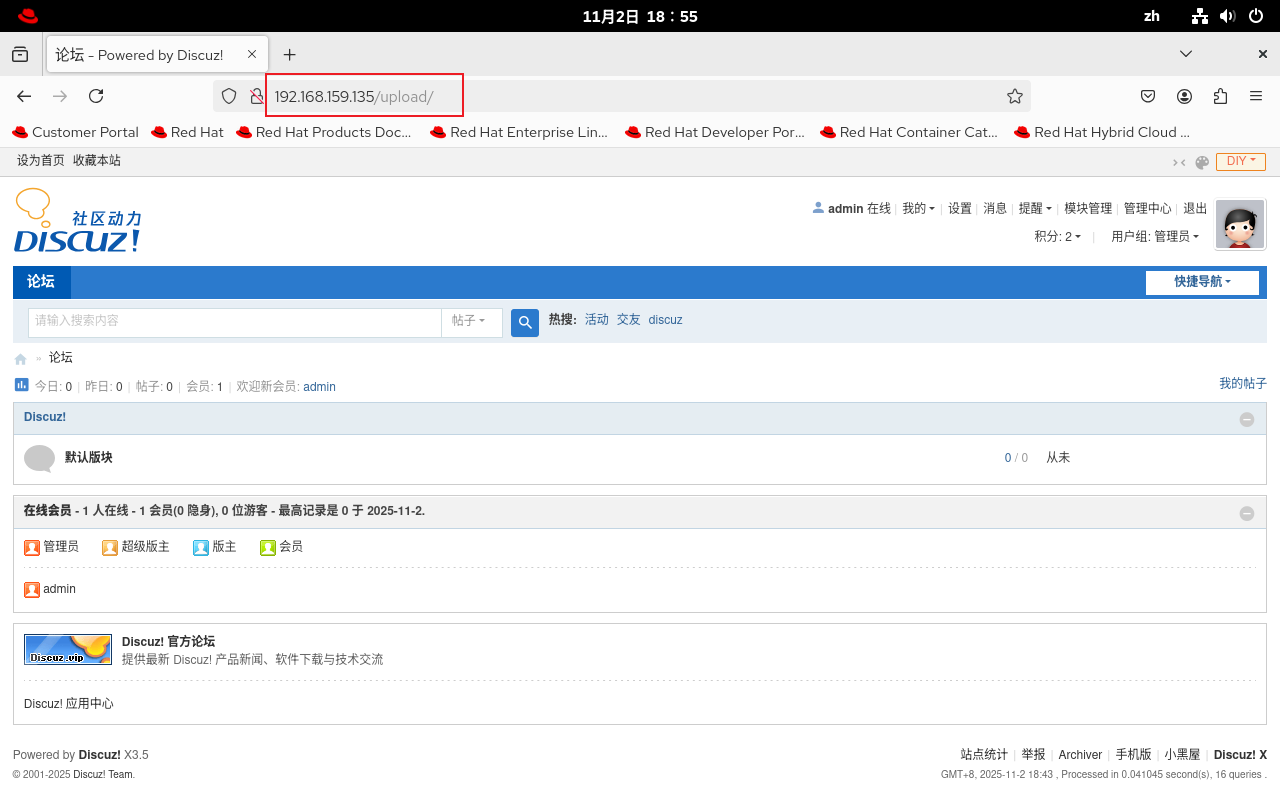Toggle the page width switch icon
The height and width of the screenshot is (800, 1280).
(x=1179, y=162)
